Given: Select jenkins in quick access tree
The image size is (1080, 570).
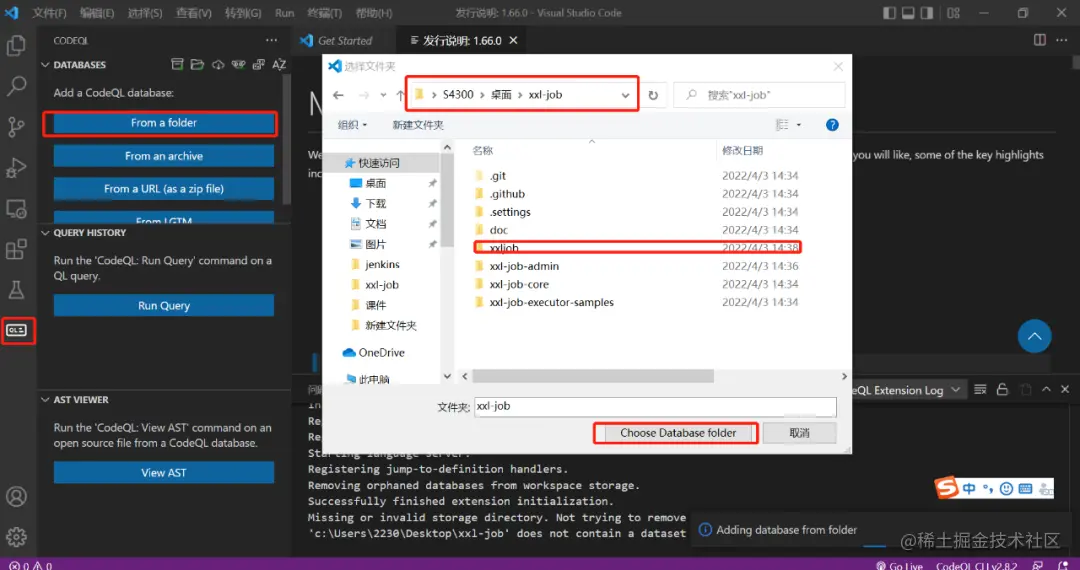Looking at the screenshot, I should coord(382,264).
